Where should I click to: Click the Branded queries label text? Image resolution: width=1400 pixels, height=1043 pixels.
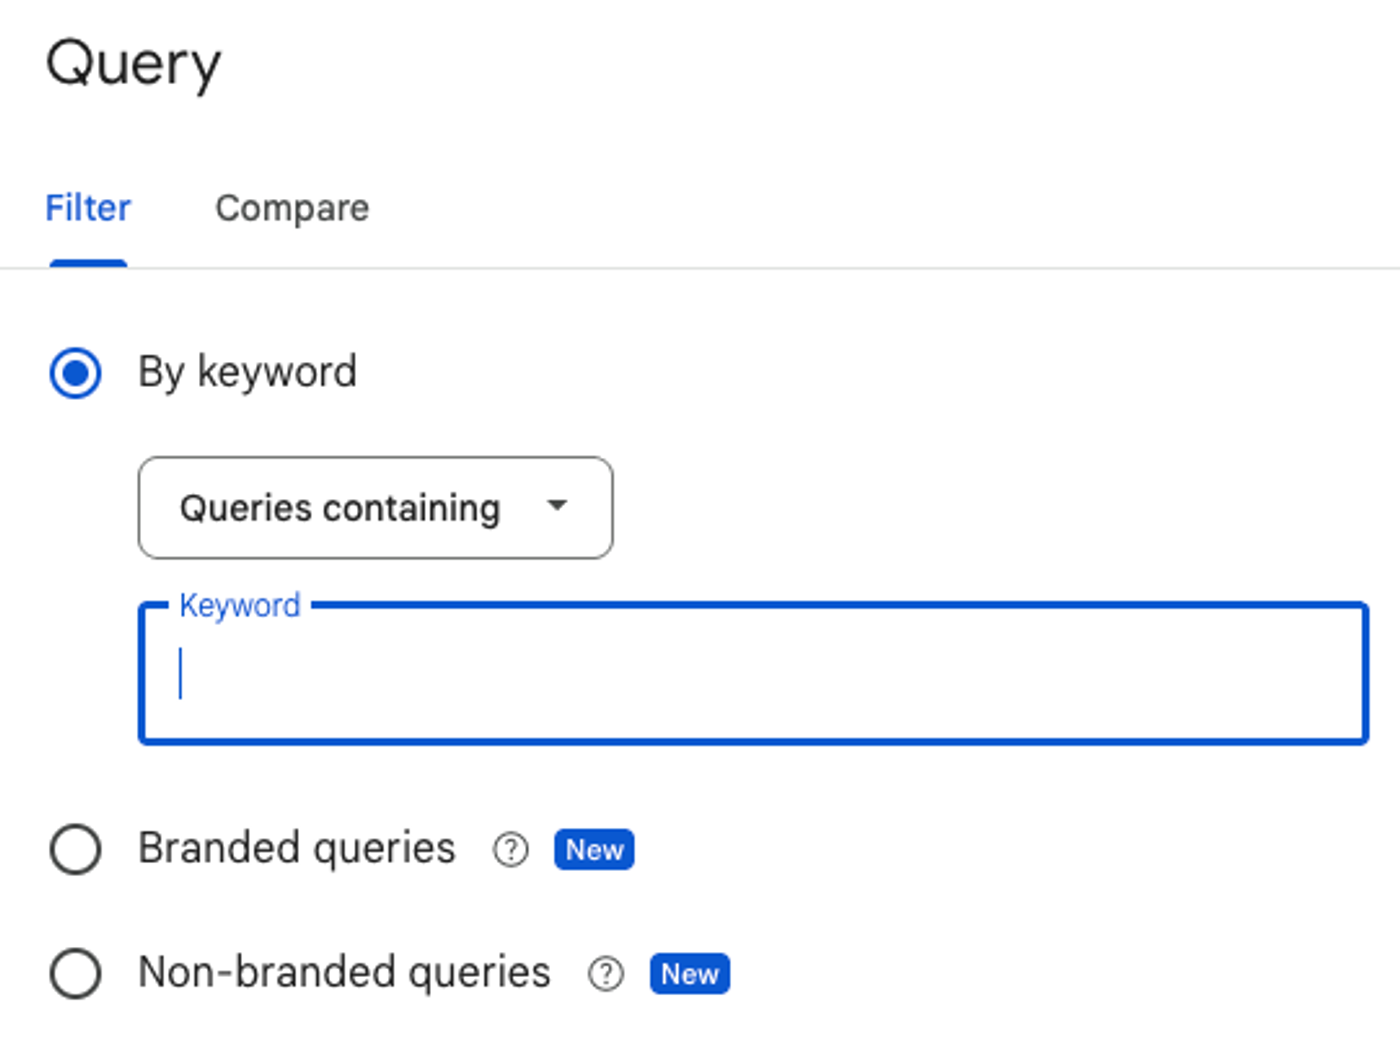296,847
